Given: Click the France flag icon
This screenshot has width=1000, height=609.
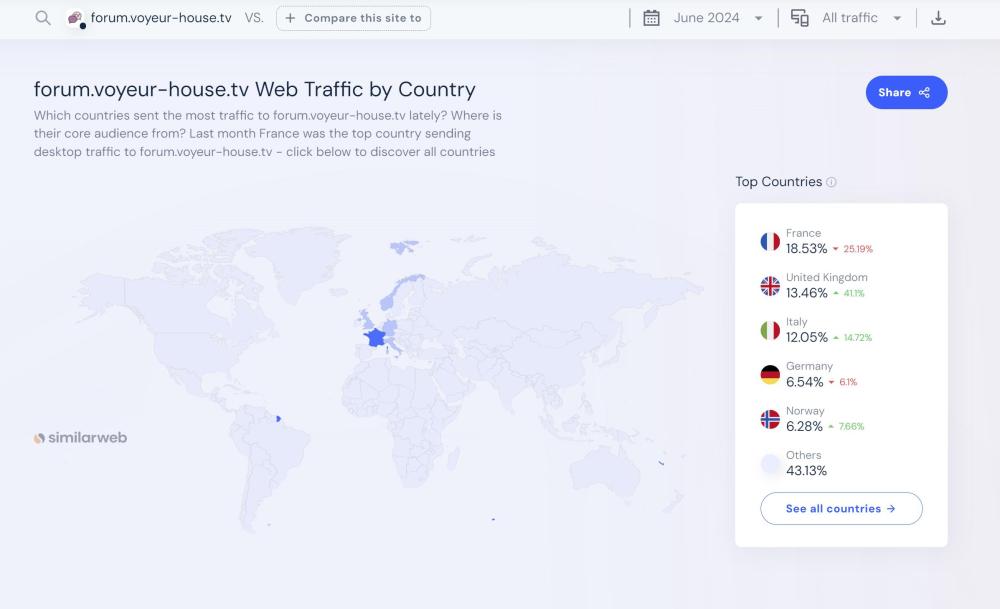Looking at the screenshot, I should (770, 242).
